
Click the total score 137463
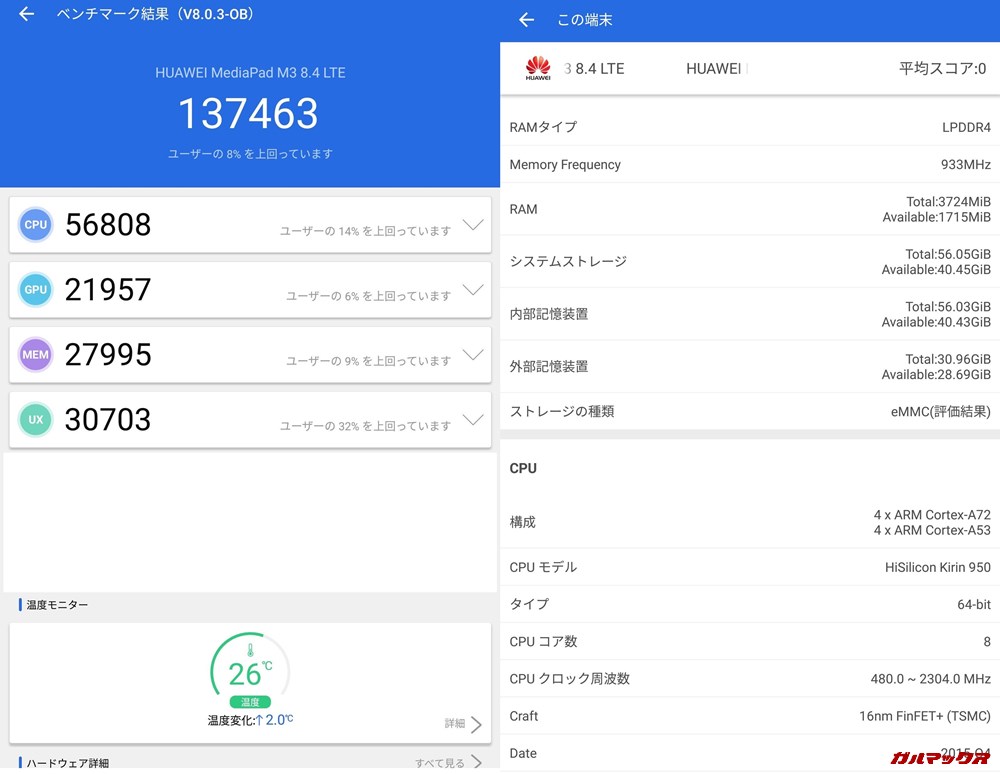pyautogui.click(x=247, y=114)
